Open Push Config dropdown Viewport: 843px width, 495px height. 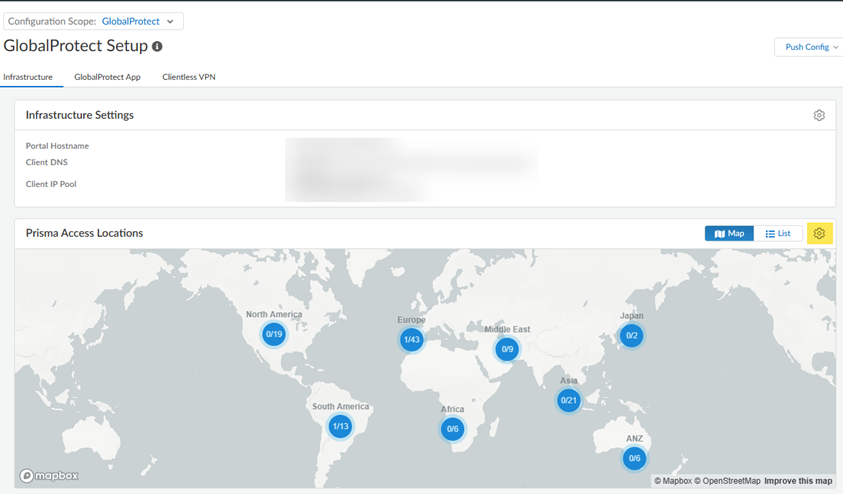click(809, 47)
